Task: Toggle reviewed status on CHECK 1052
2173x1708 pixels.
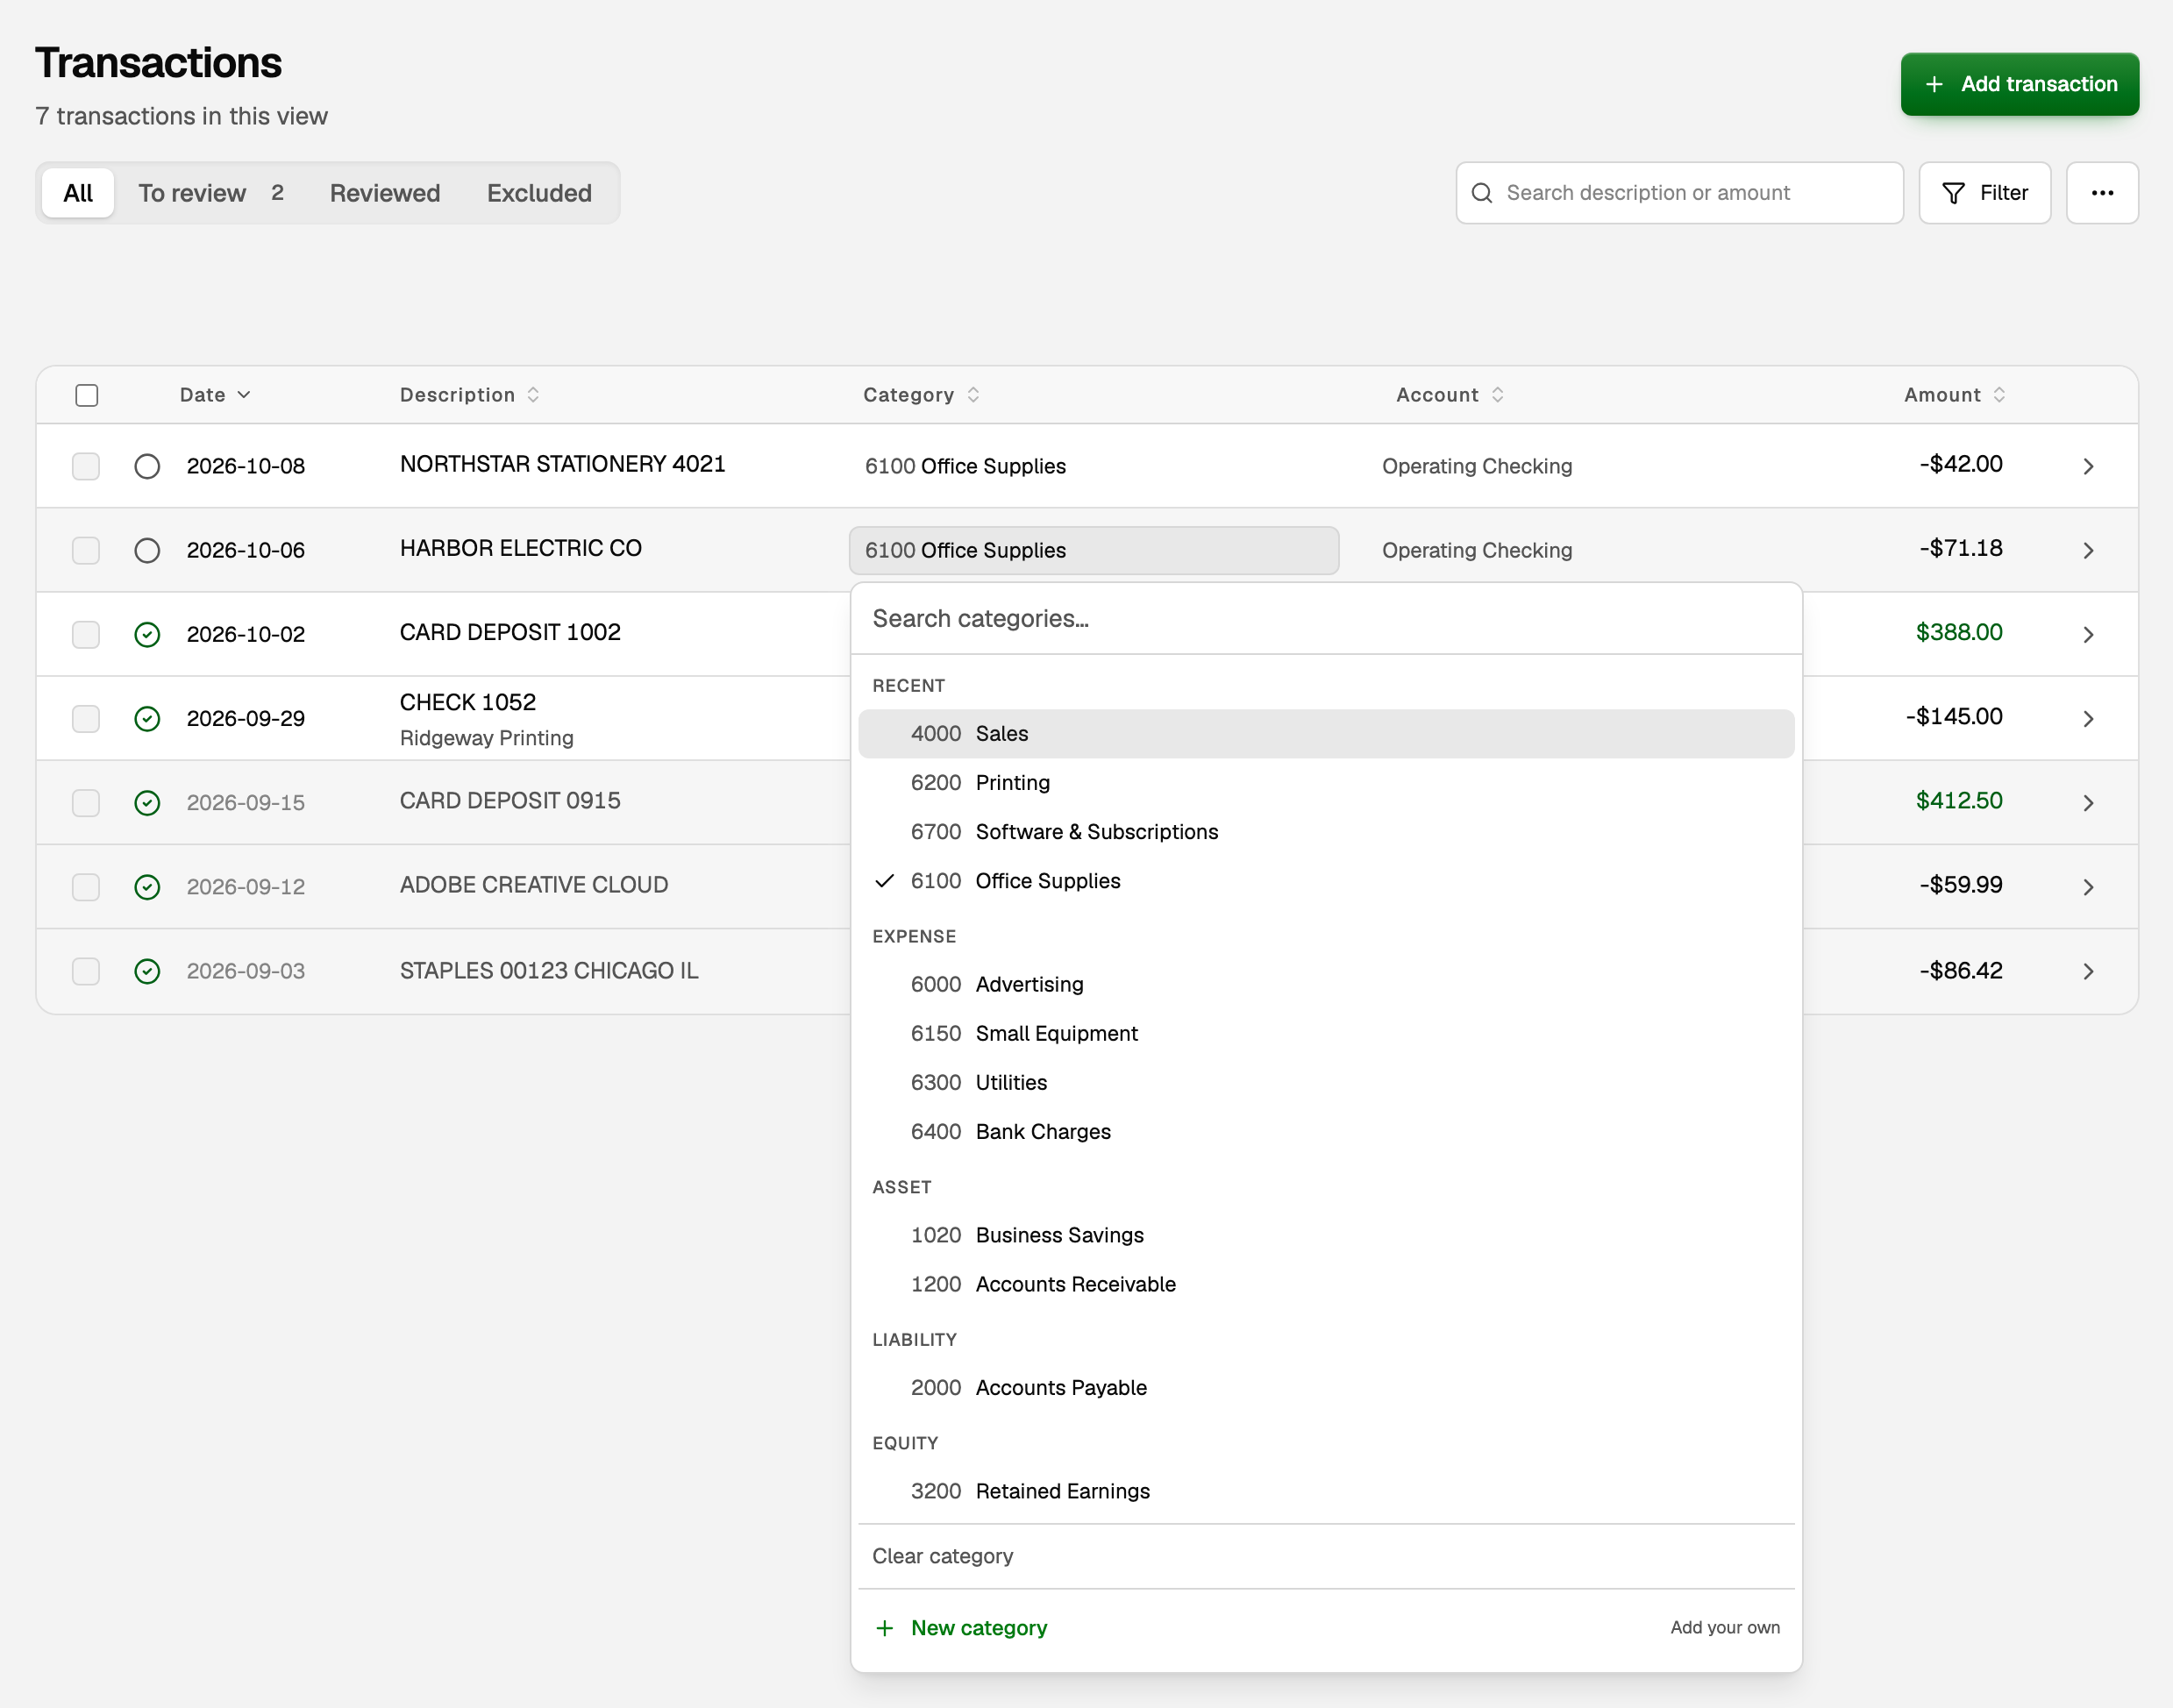Action: 147,718
